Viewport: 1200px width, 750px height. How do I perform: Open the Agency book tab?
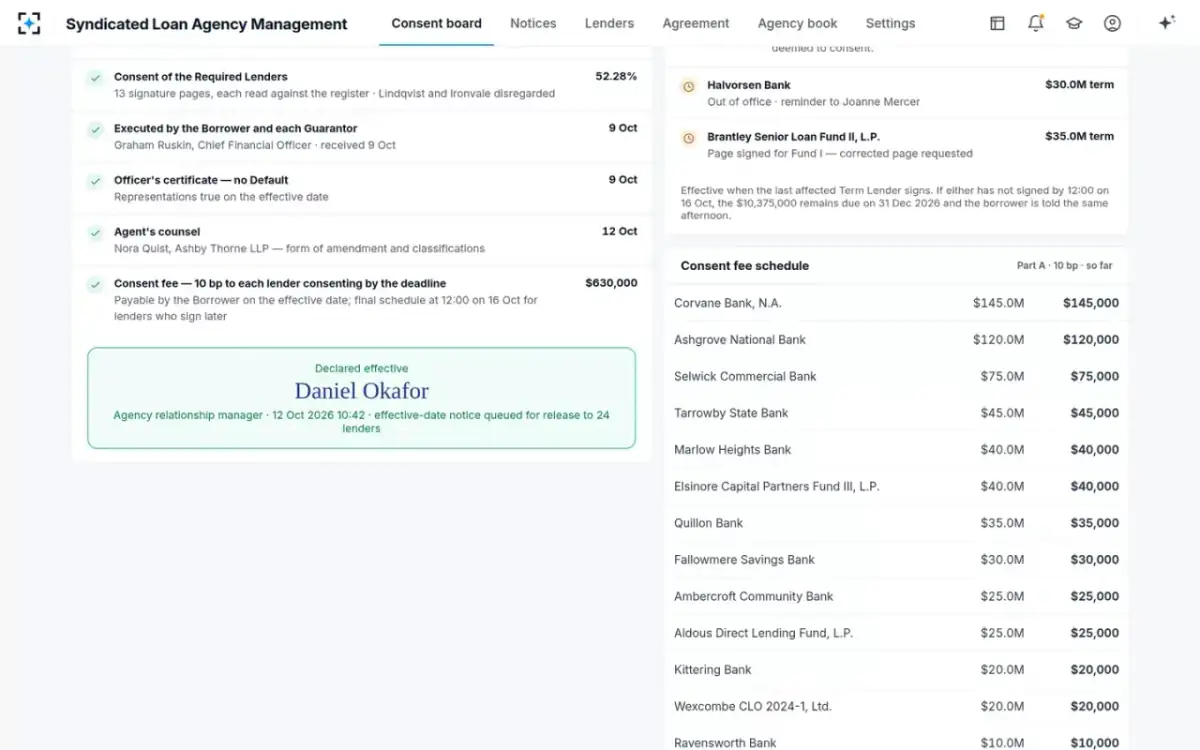tap(798, 23)
